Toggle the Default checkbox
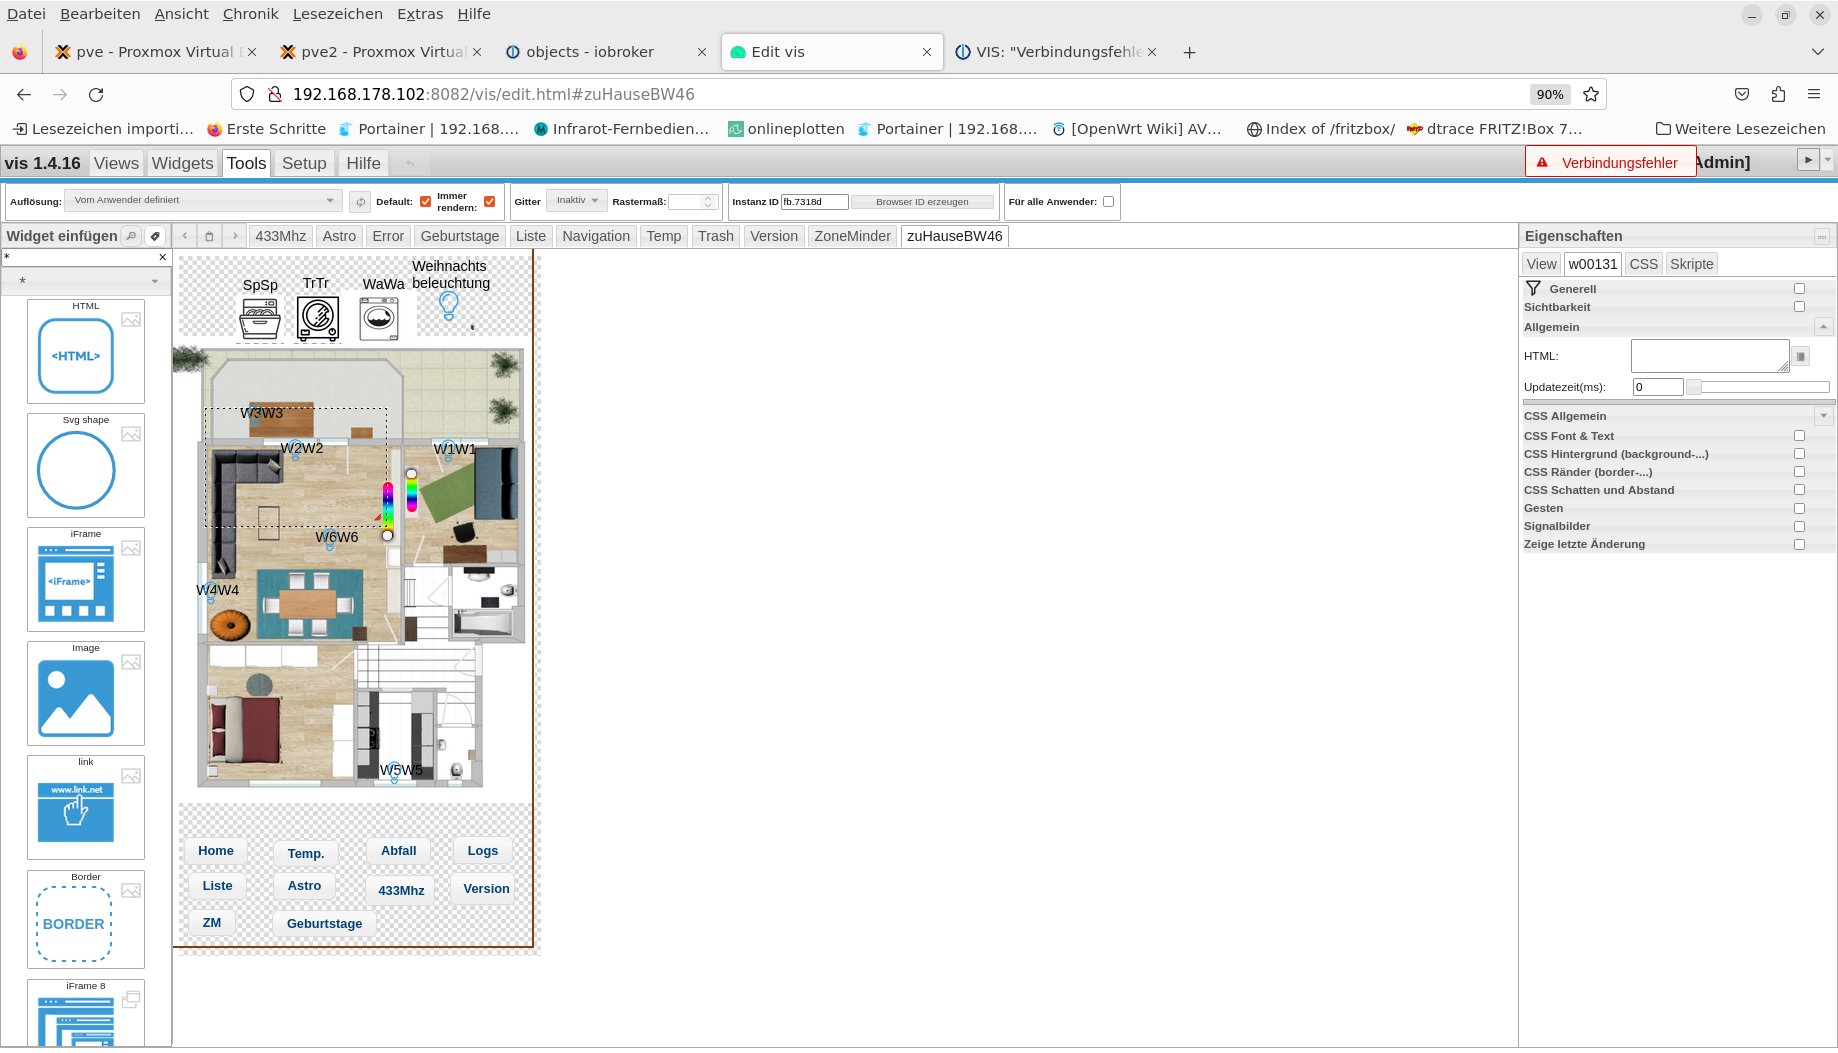The height and width of the screenshot is (1053, 1838). [x=426, y=202]
